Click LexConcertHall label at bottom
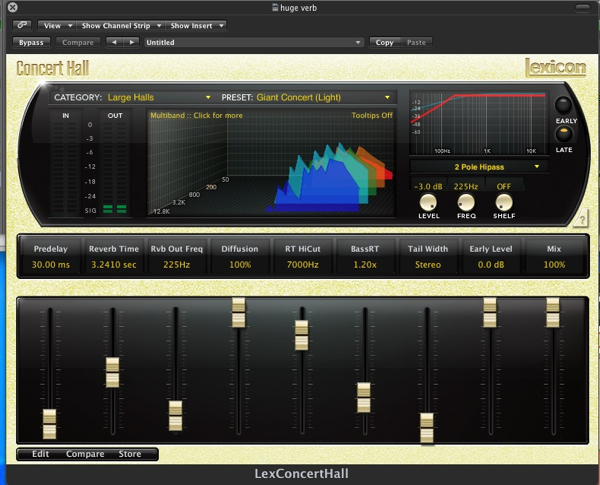 (x=301, y=474)
